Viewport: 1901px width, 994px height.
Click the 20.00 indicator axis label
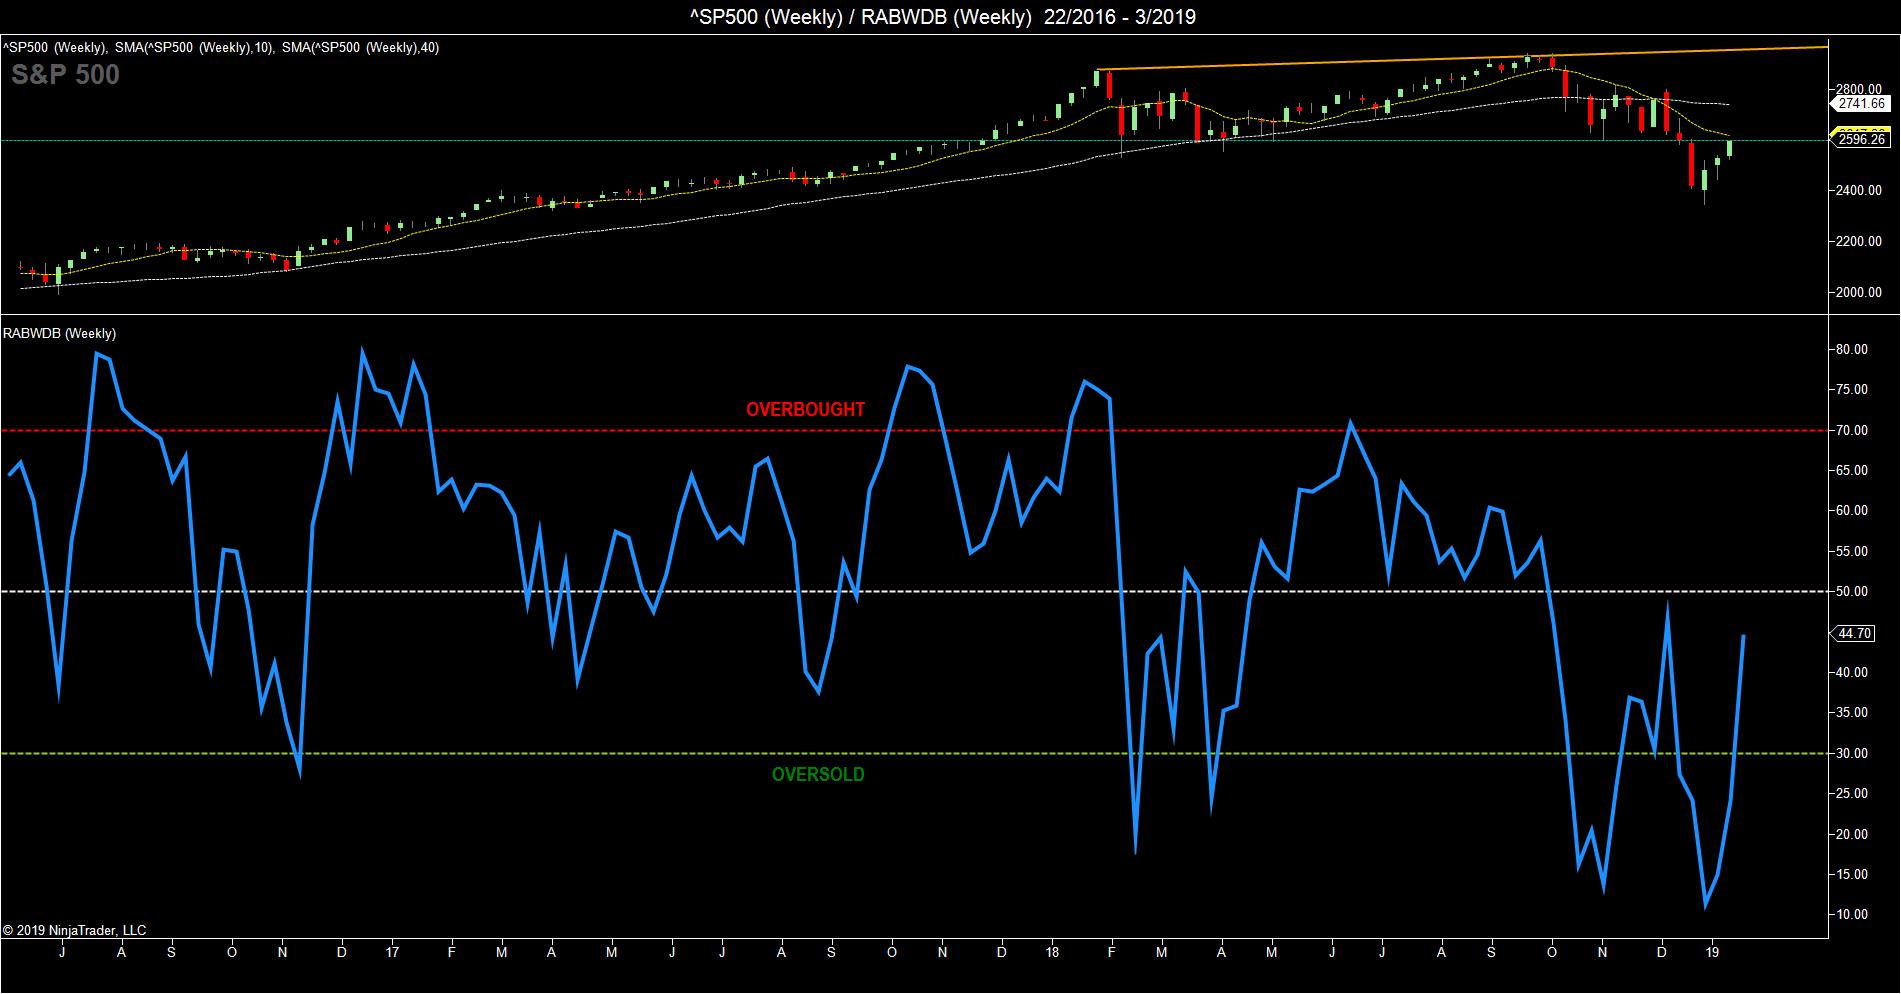point(1851,834)
